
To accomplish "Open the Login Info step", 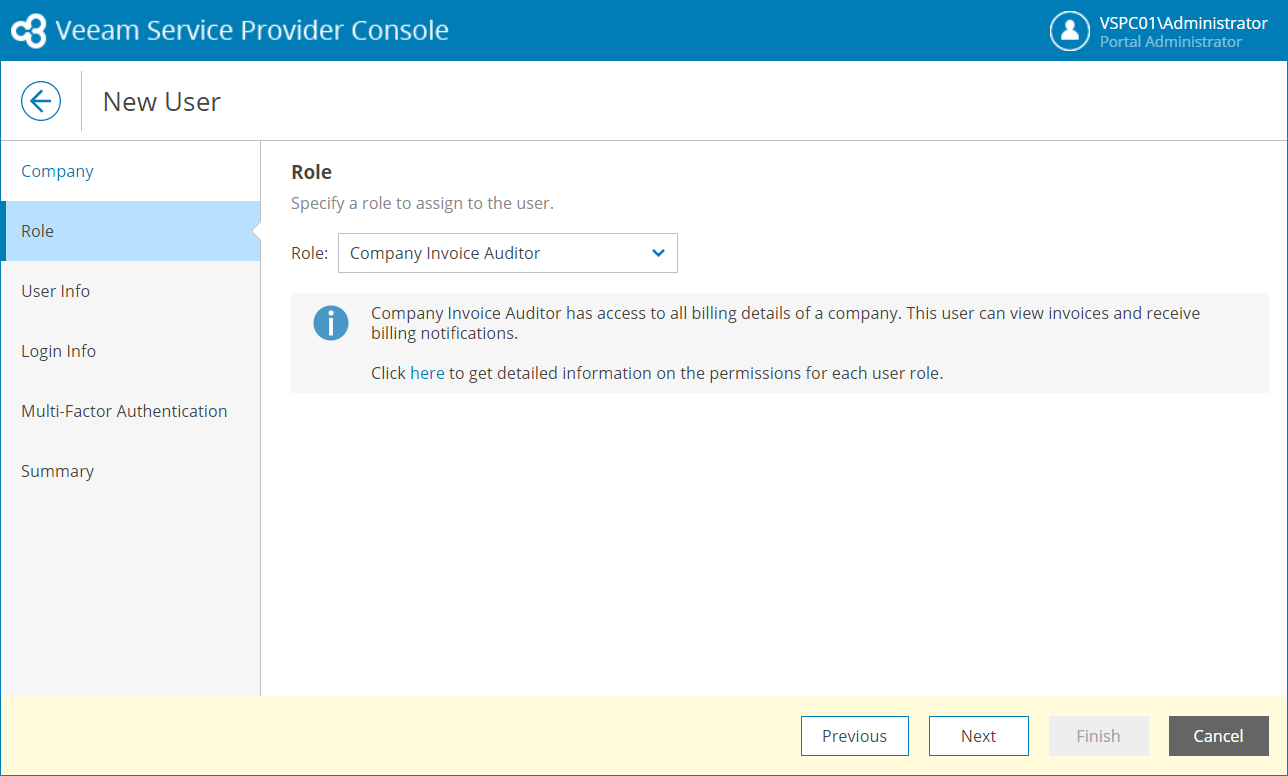I will [x=59, y=351].
